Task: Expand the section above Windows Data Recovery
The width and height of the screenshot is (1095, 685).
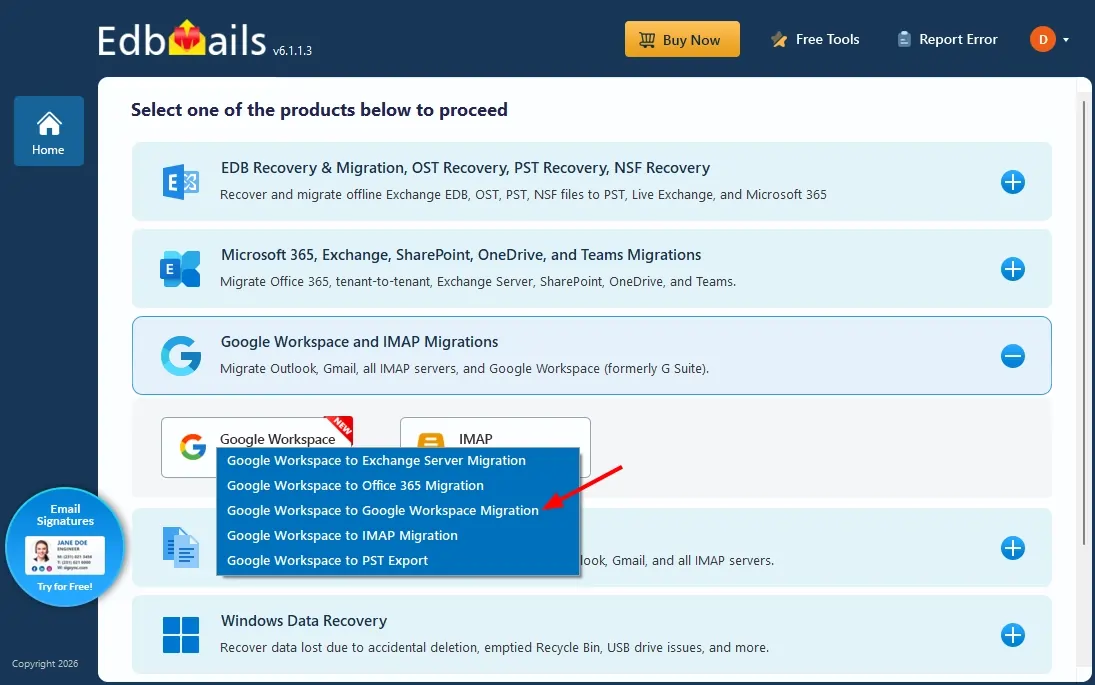Action: click(x=1013, y=548)
